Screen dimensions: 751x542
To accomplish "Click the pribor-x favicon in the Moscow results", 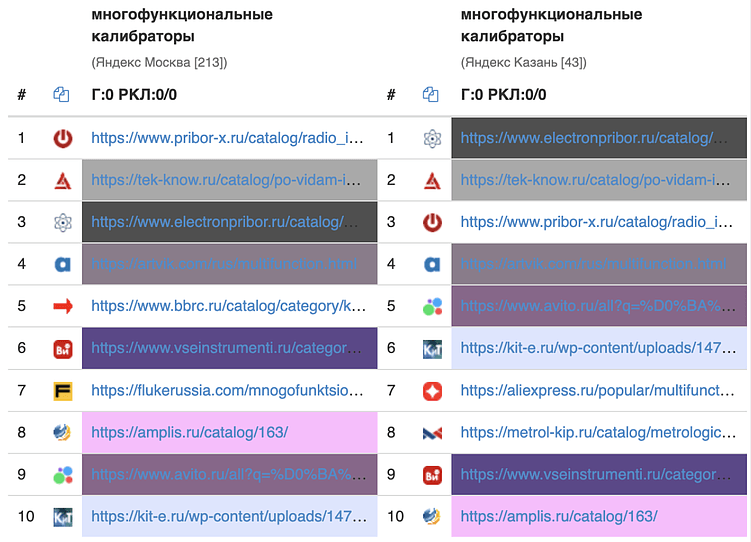I will pos(63,138).
